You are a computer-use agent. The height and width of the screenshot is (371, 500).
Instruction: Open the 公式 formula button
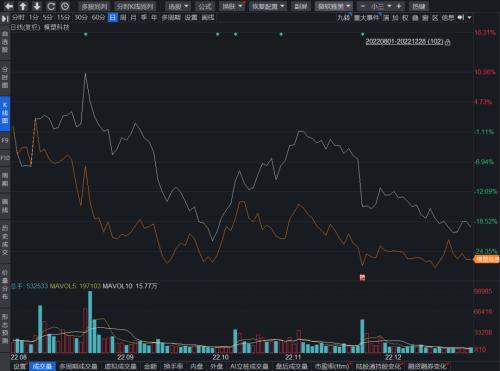coord(205,6)
